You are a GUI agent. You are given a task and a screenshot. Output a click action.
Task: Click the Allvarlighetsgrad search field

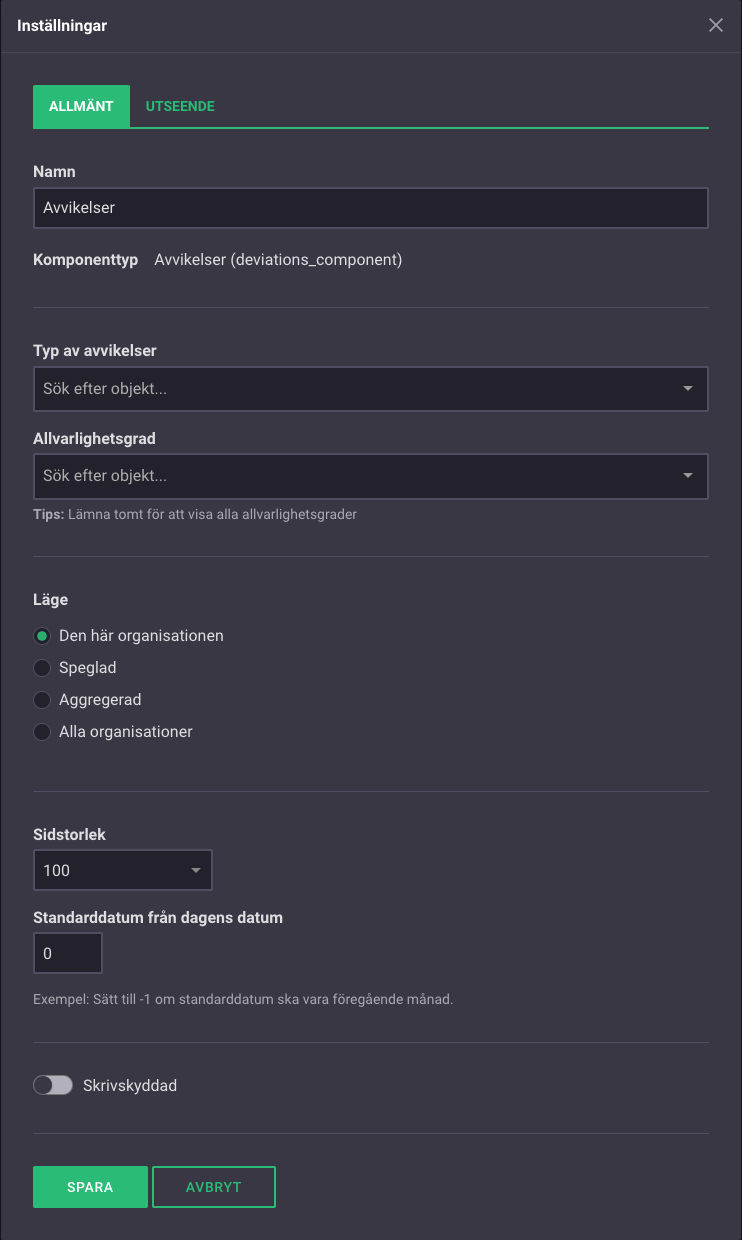[350, 476]
